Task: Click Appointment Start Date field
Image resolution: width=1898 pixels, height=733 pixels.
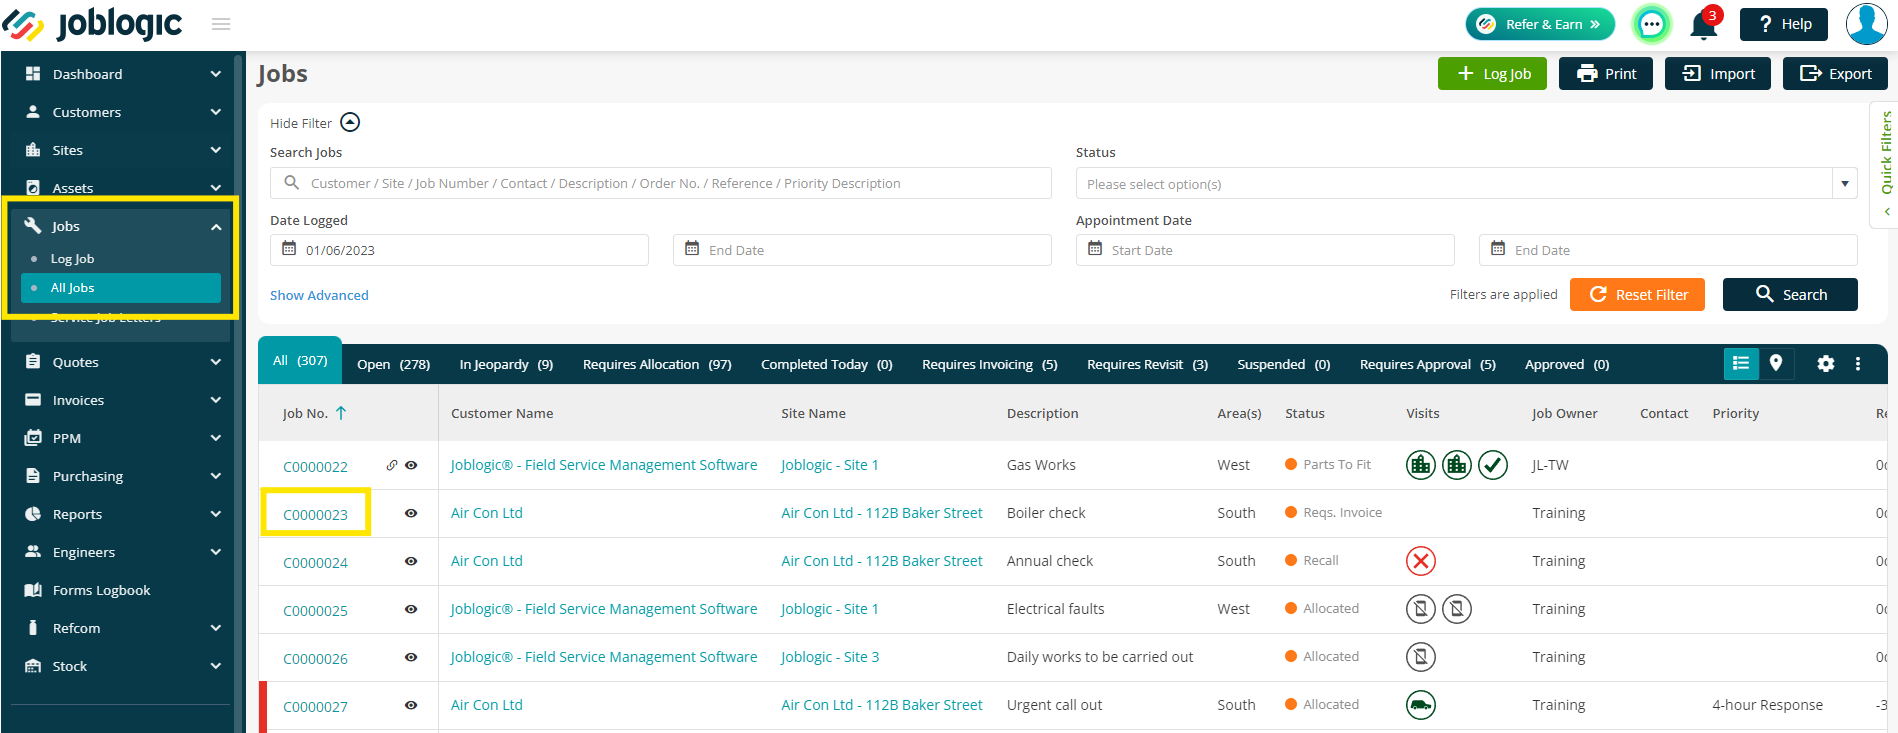Action: point(1265,250)
